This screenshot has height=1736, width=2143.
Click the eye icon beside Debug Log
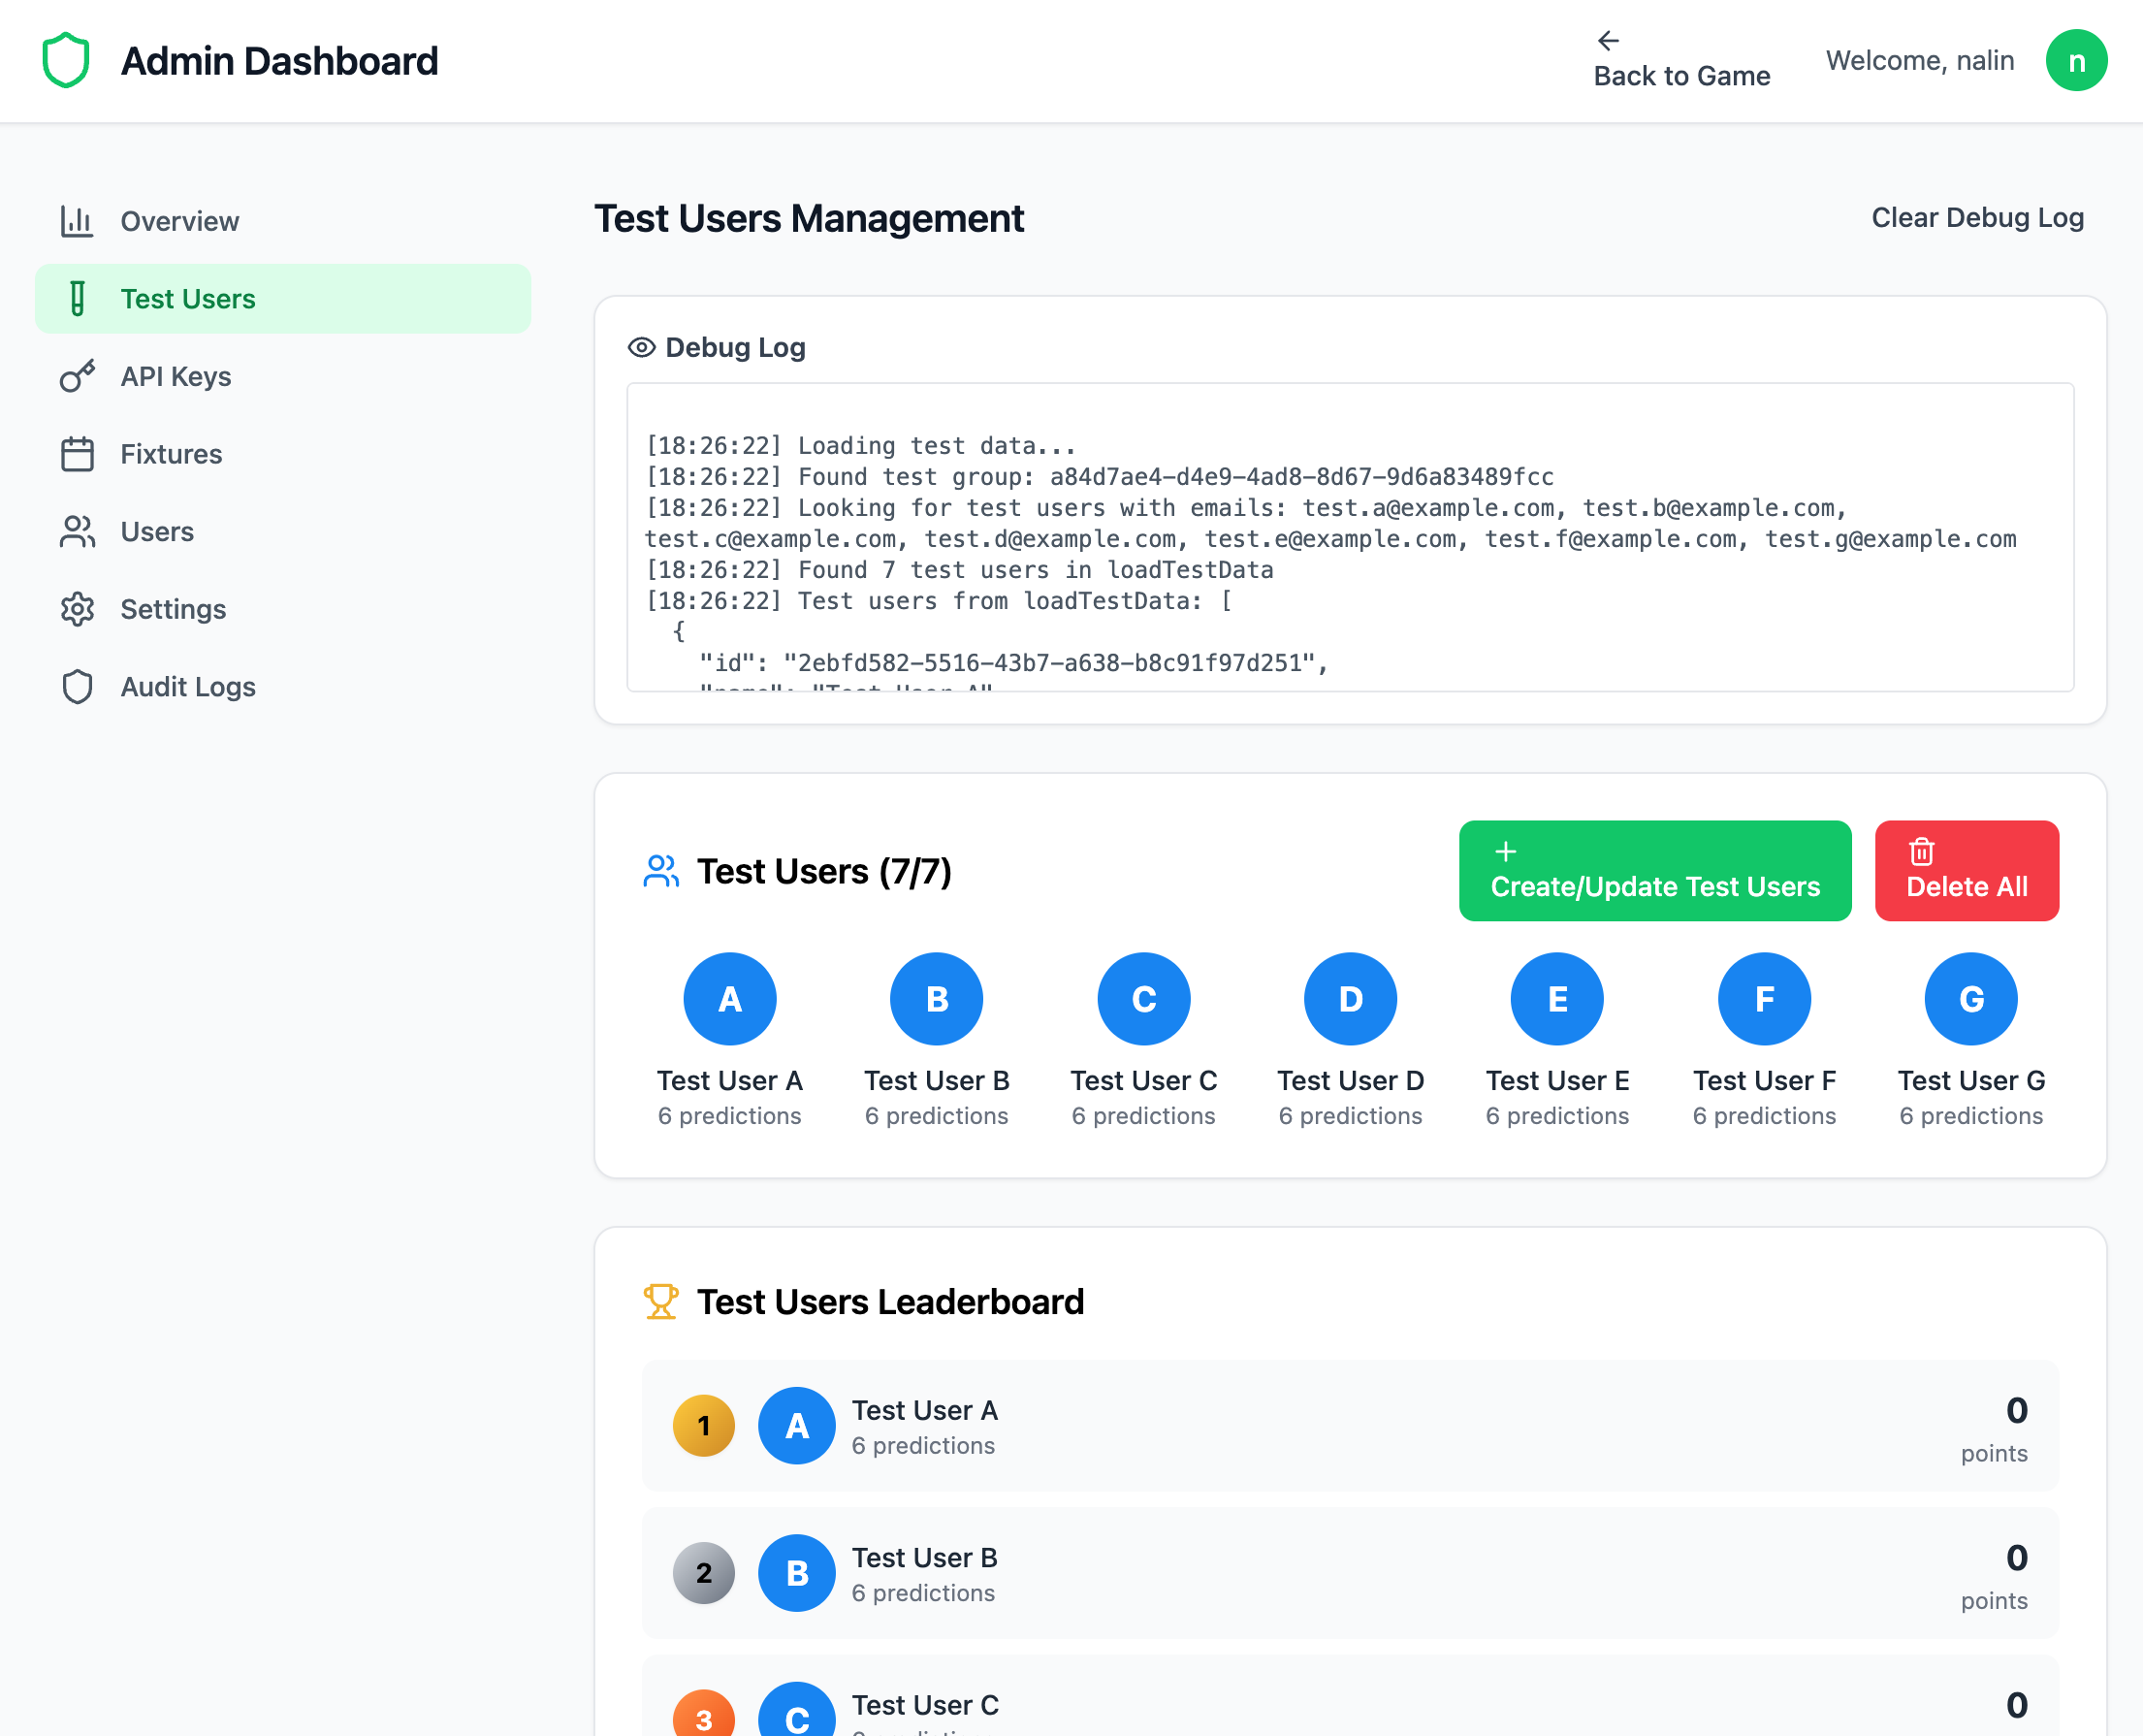coord(641,347)
